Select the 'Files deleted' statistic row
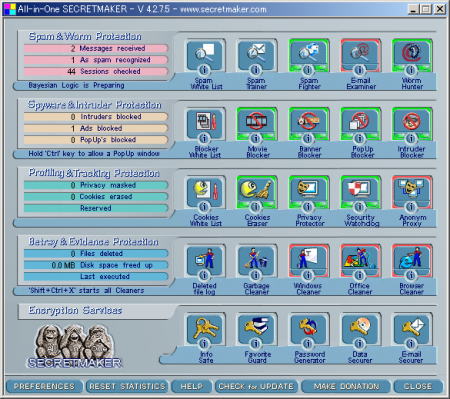 (96, 254)
